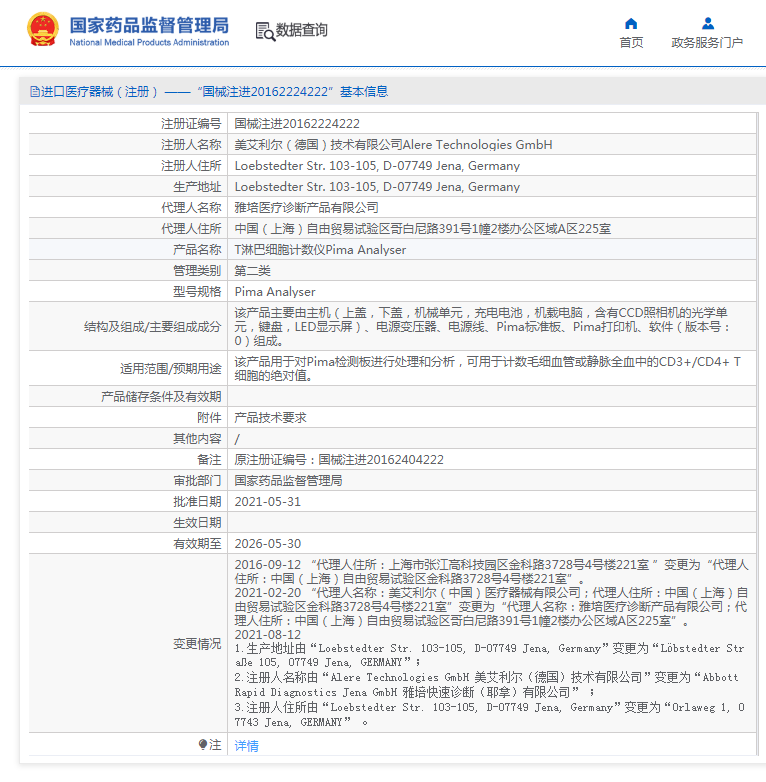Click the 型号规格 value Pima Analyser
Viewport: 766px width, 782px height.
tap(275, 292)
